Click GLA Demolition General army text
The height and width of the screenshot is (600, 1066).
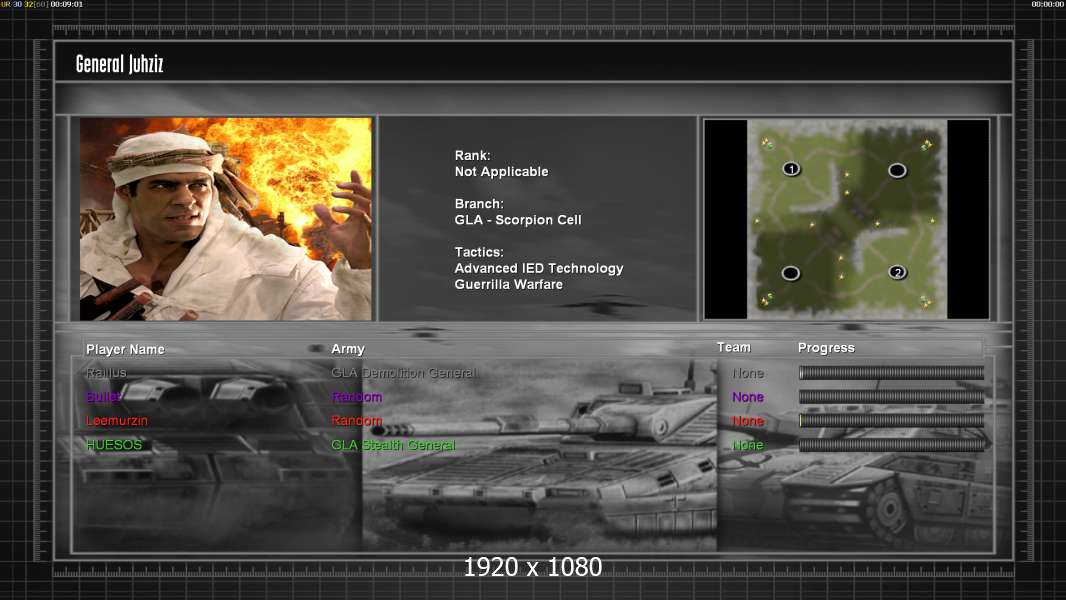tap(404, 373)
